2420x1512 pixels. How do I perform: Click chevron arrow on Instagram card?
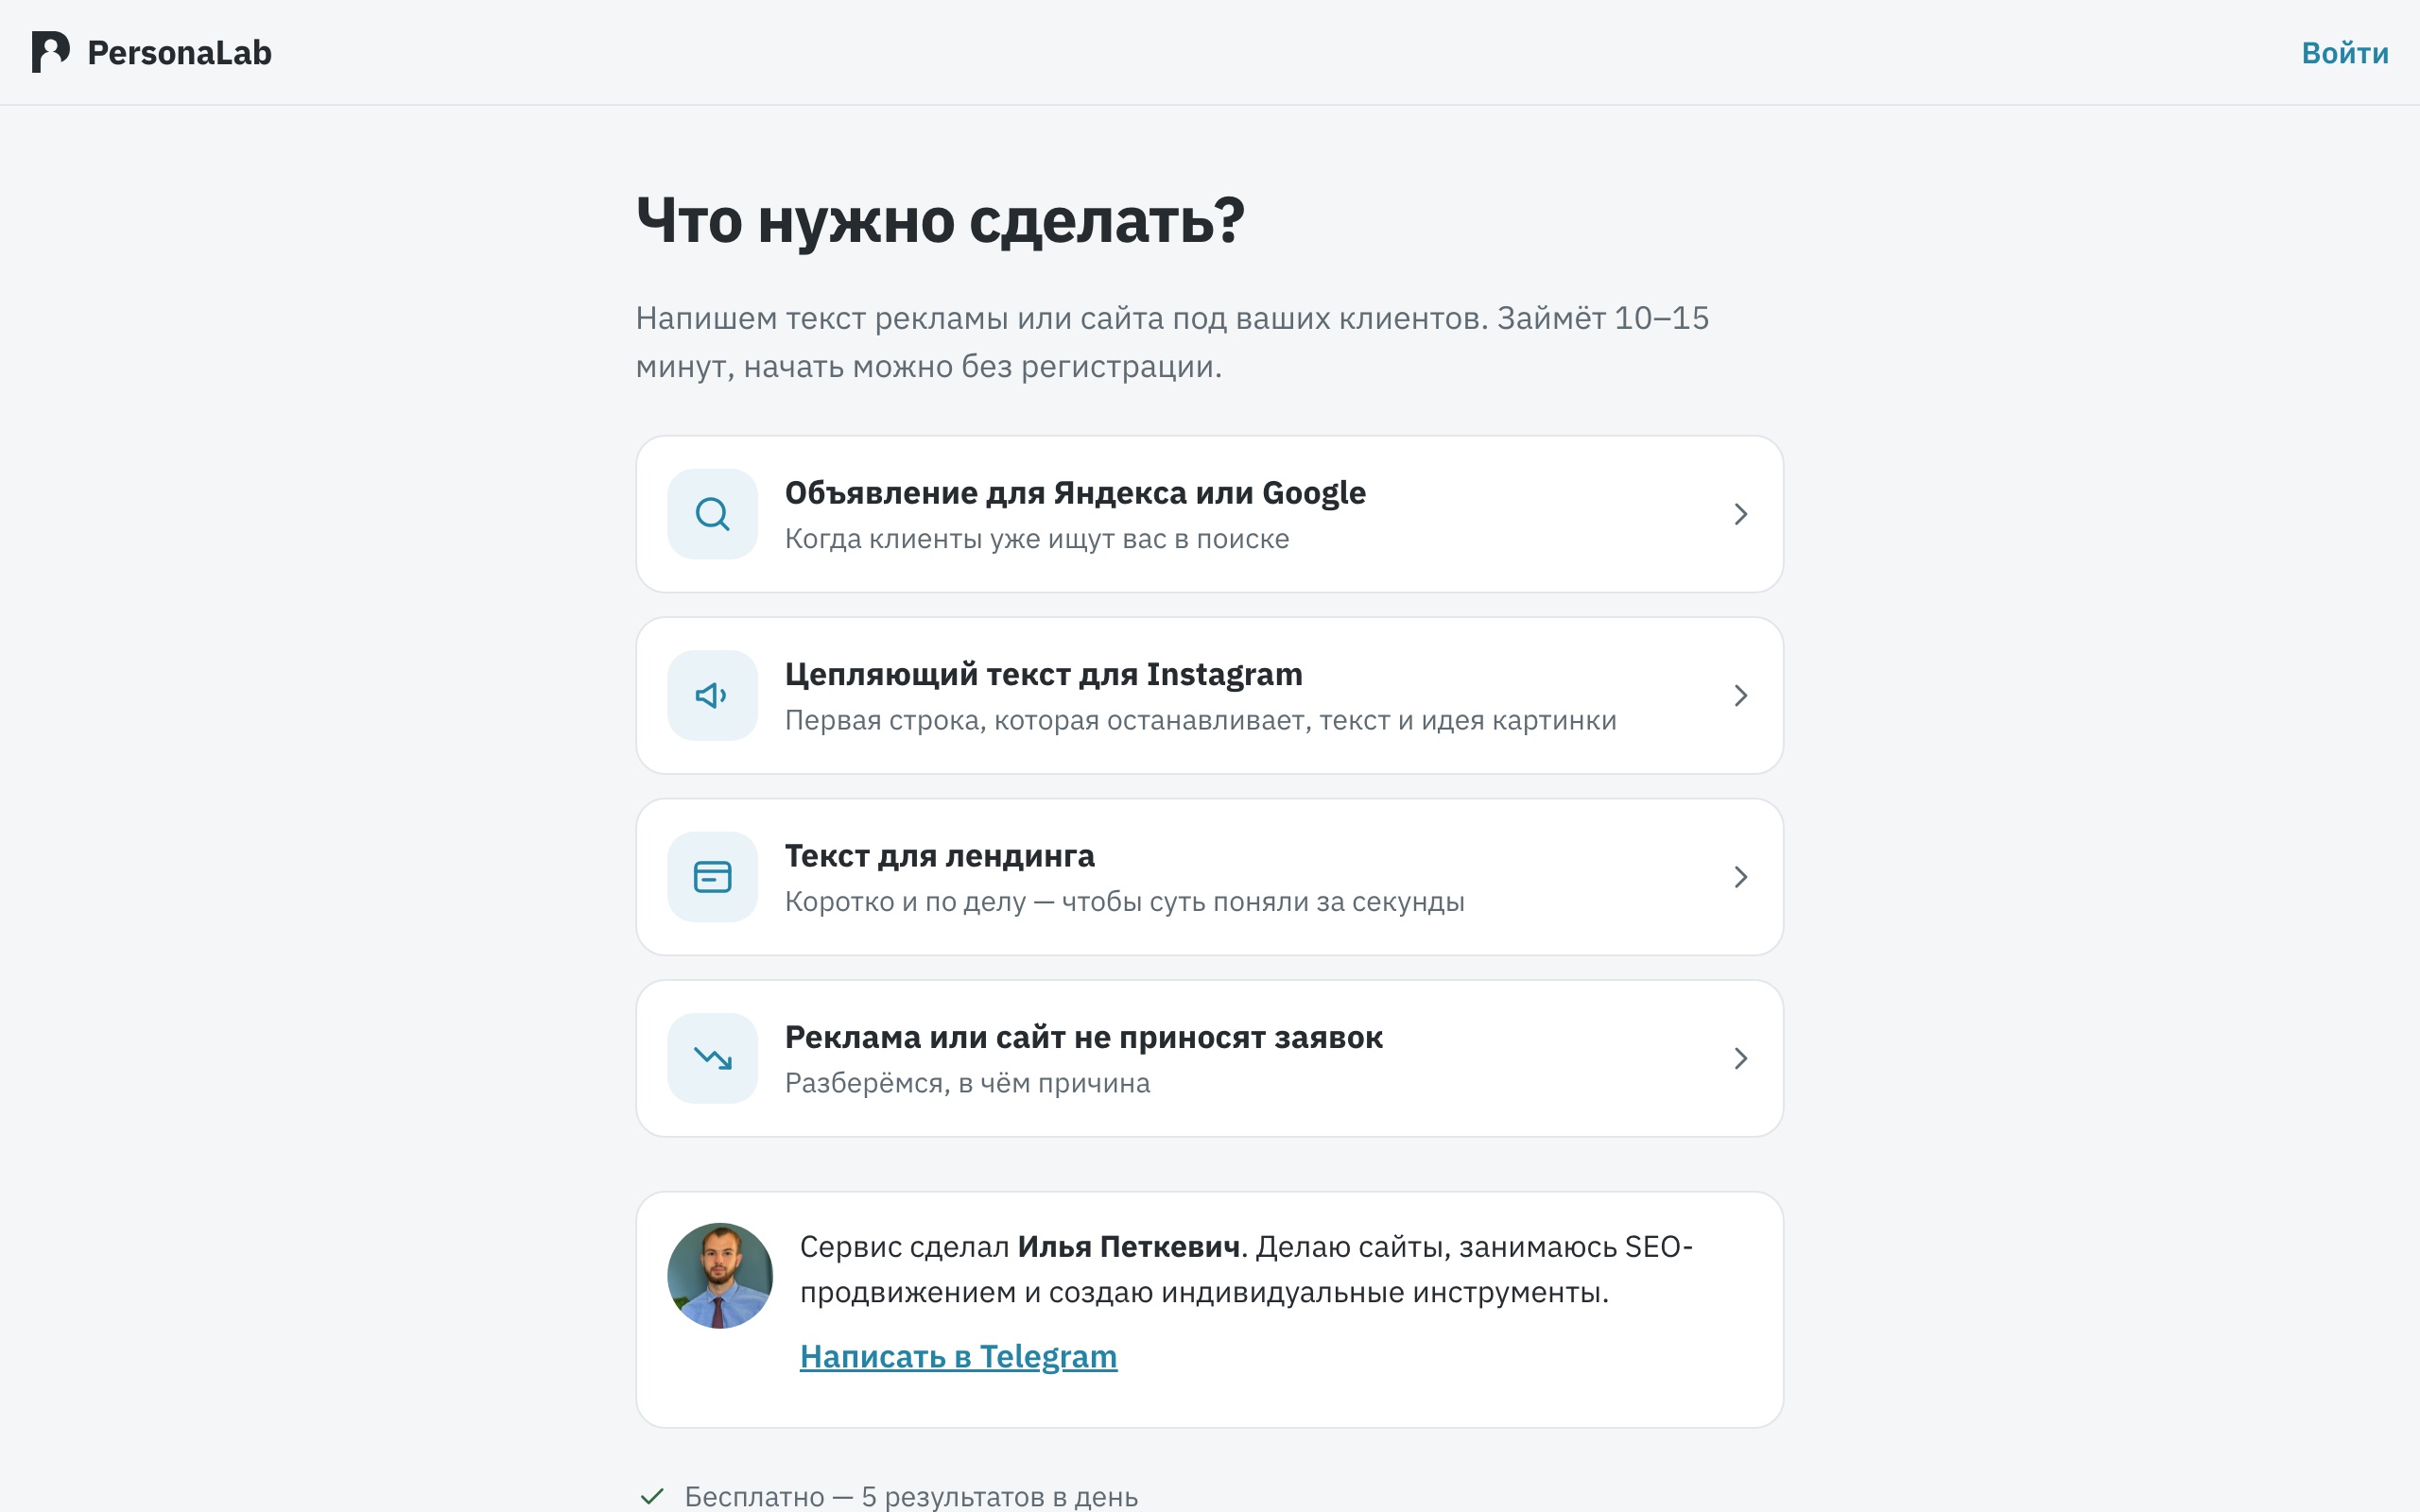click(1740, 695)
